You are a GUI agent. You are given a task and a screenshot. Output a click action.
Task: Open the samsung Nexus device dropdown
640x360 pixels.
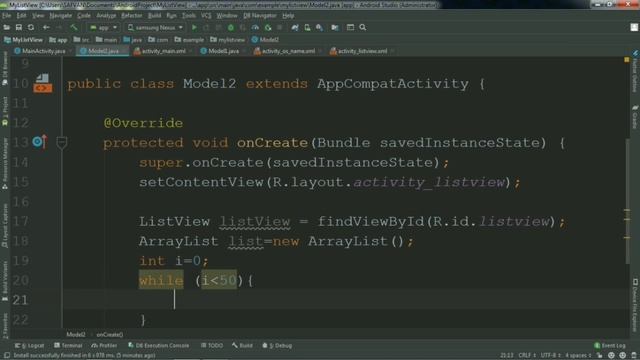[155, 27]
